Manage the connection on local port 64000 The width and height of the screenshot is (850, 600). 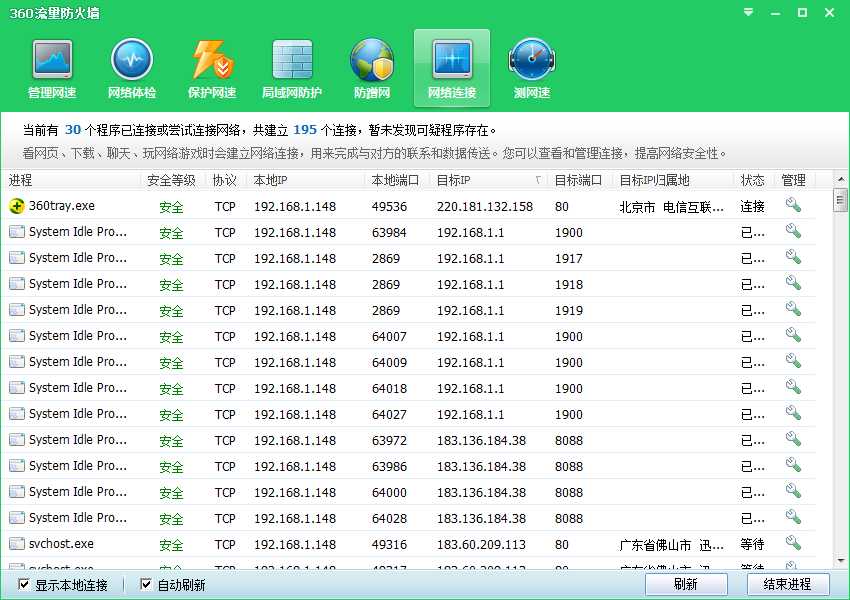click(793, 491)
